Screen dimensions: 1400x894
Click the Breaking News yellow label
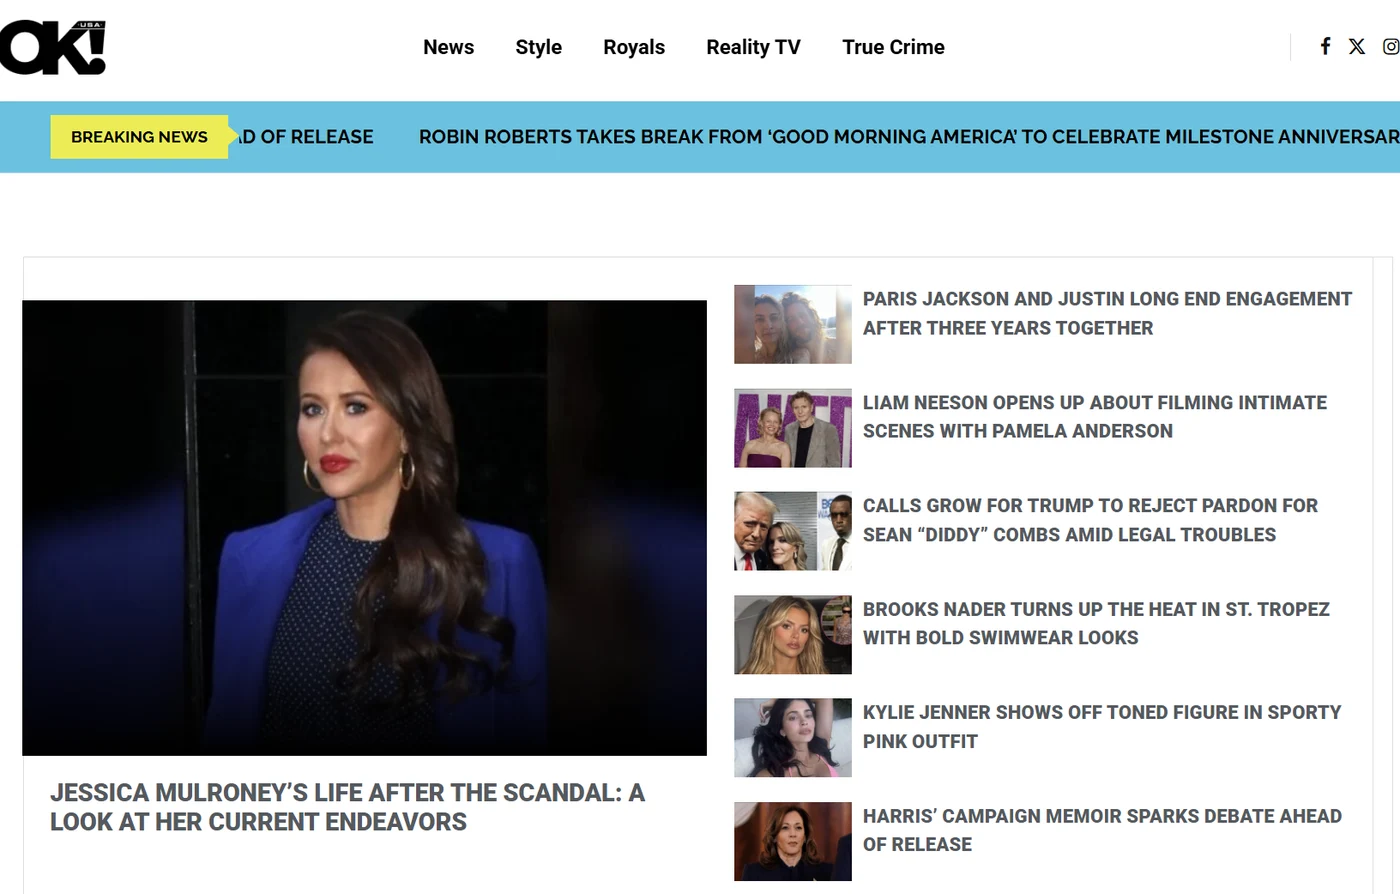tap(139, 137)
